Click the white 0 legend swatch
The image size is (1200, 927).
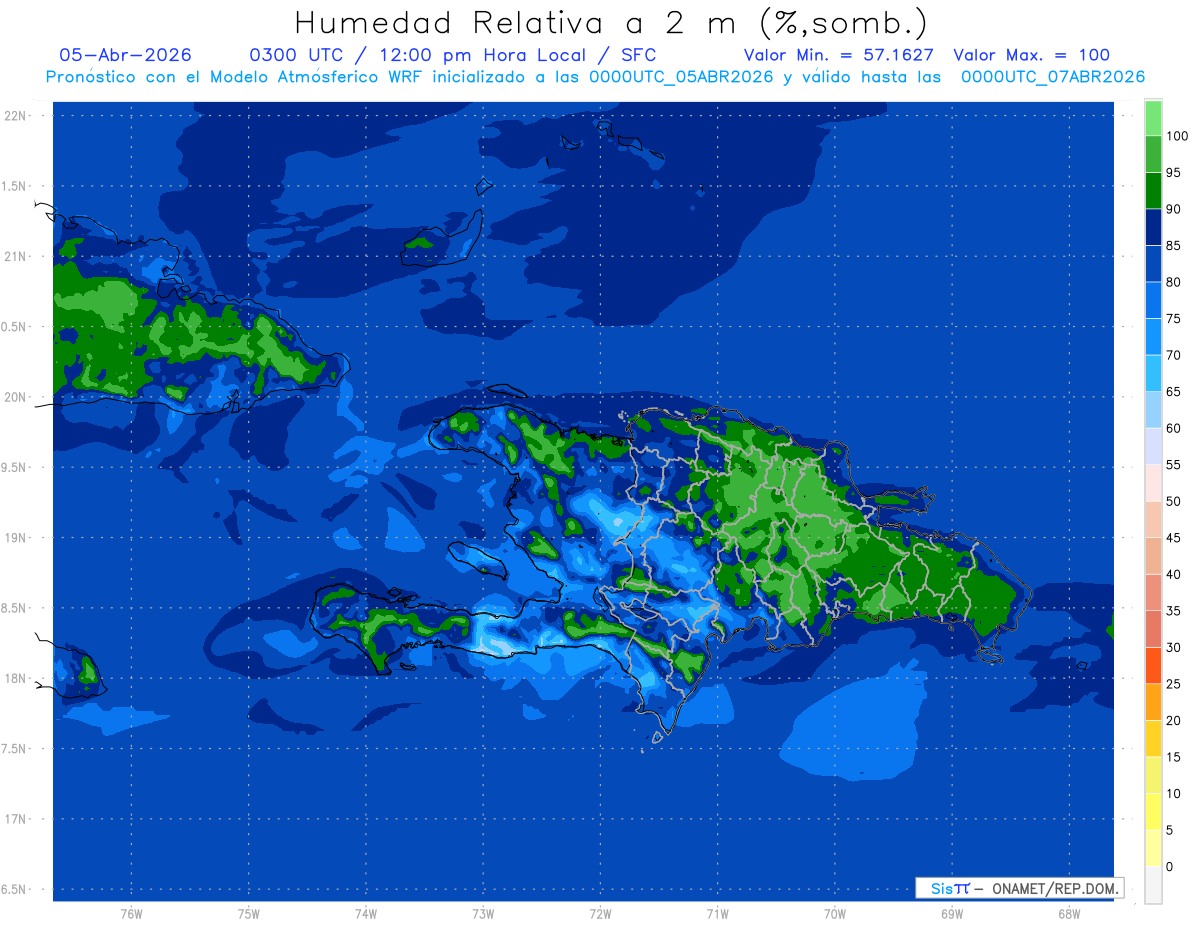(1153, 885)
